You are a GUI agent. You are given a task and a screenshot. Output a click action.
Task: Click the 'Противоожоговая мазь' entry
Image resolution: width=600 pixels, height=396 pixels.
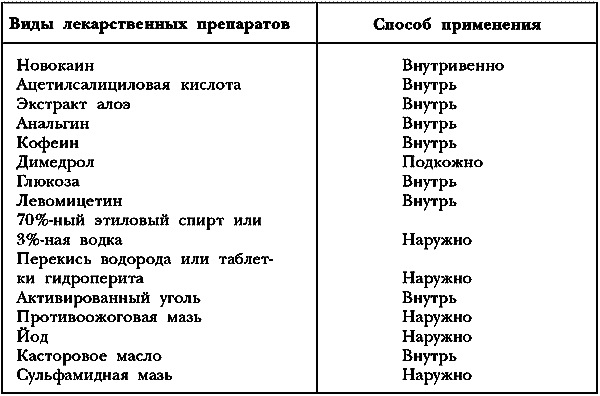pyautogui.click(x=109, y=318)
